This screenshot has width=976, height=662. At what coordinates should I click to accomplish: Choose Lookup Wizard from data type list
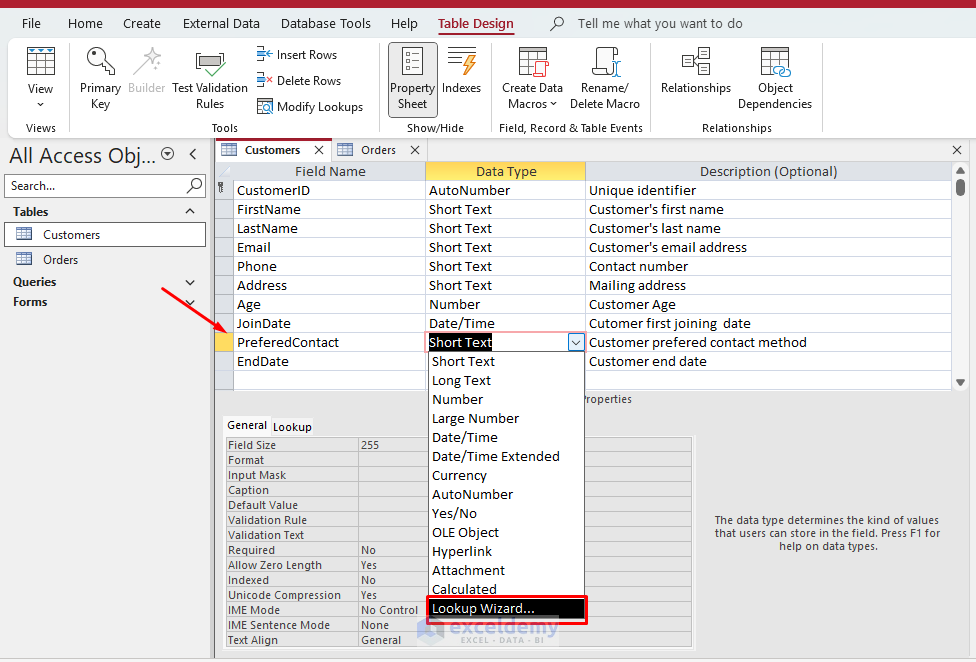[x=507, y=608]
